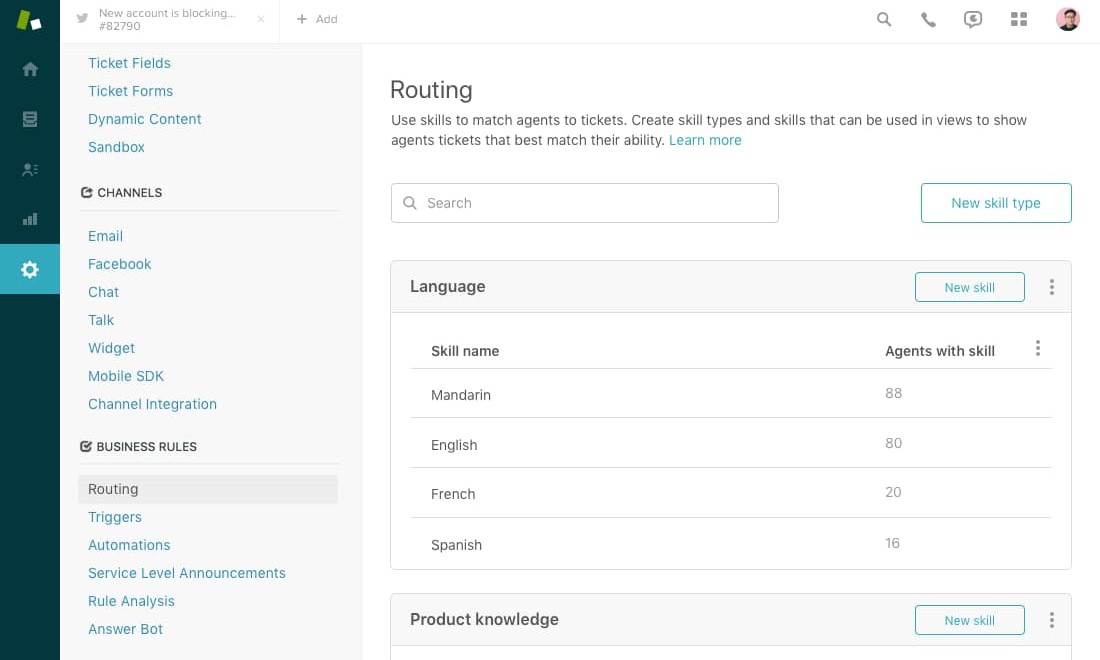Open your profile avatar menu
Screen dimensions: 1100x660
tap(1068, 19)
